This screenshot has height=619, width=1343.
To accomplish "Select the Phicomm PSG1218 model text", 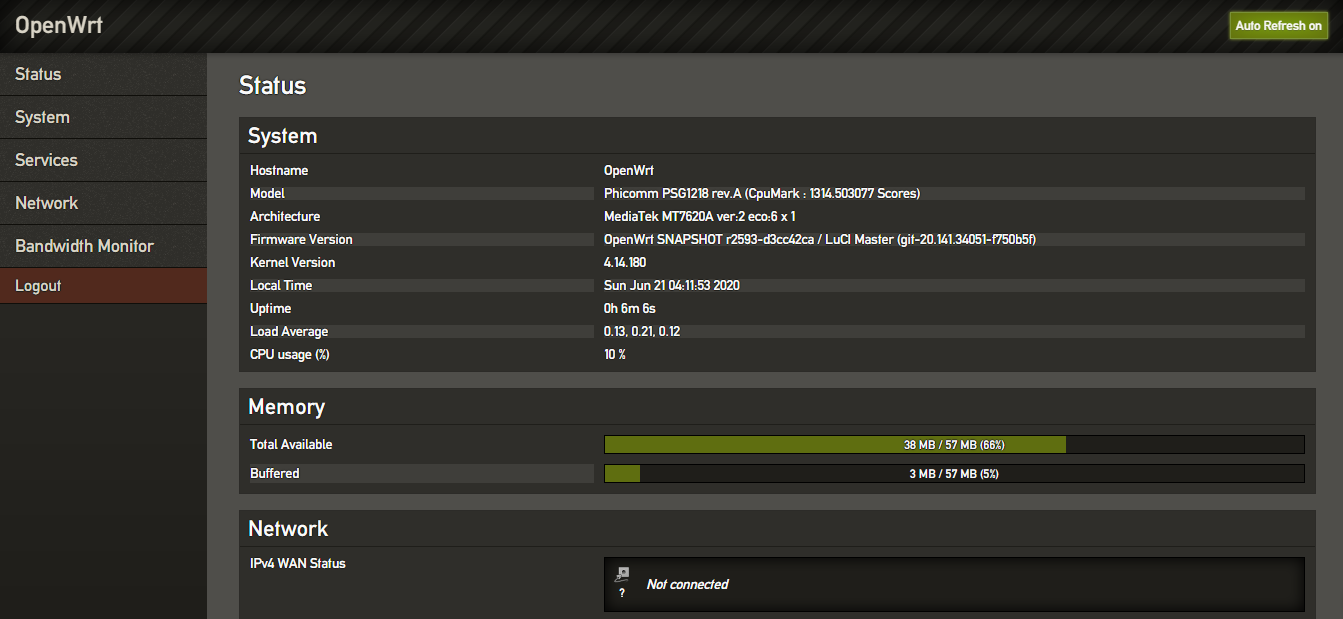I will (762, 193).
